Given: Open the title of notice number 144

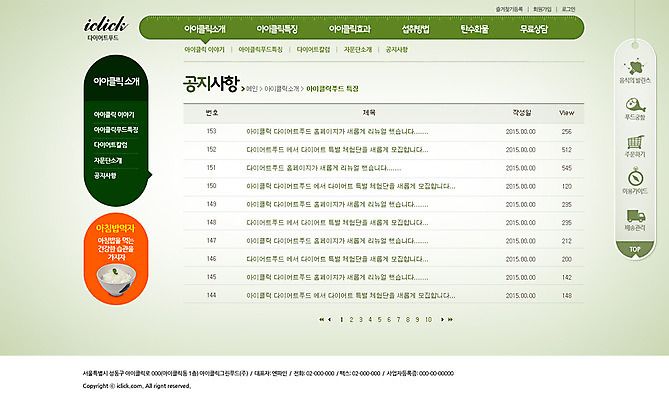Looking at the screenshot, I should [x=351, y=296].
